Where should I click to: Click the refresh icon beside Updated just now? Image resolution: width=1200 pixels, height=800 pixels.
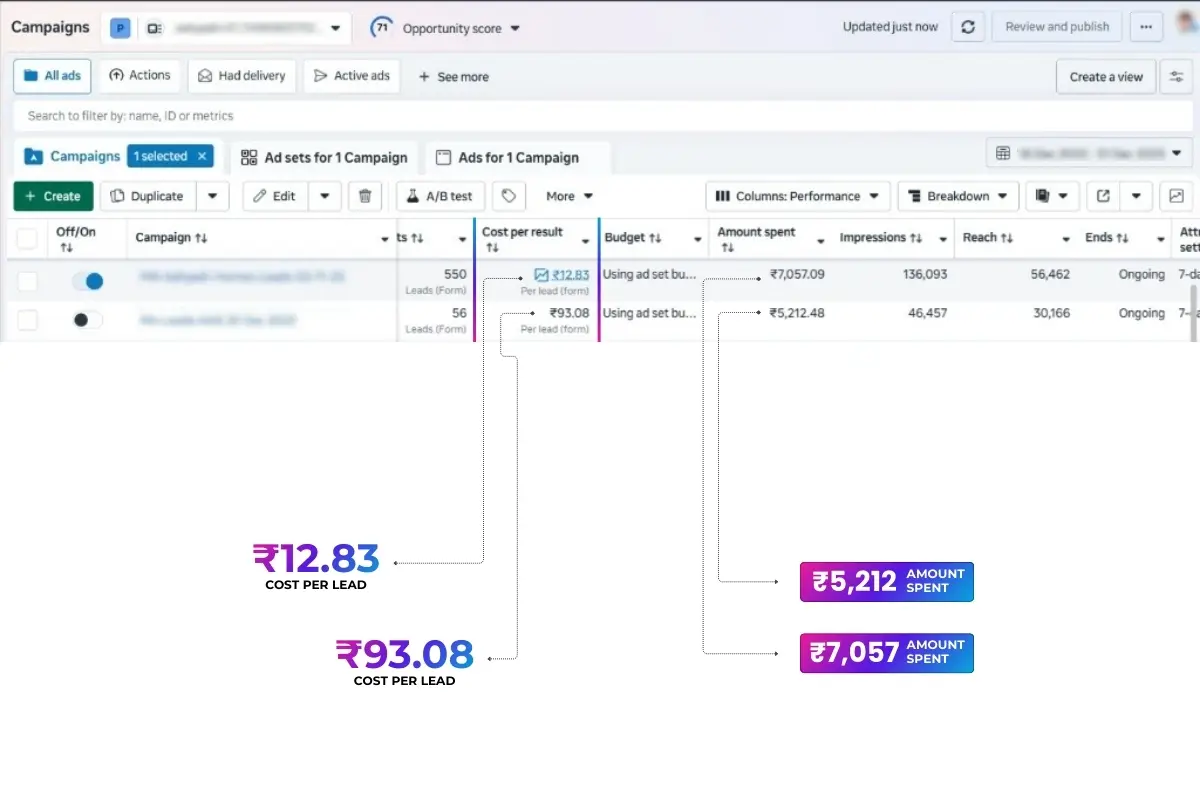coord(967,27)
